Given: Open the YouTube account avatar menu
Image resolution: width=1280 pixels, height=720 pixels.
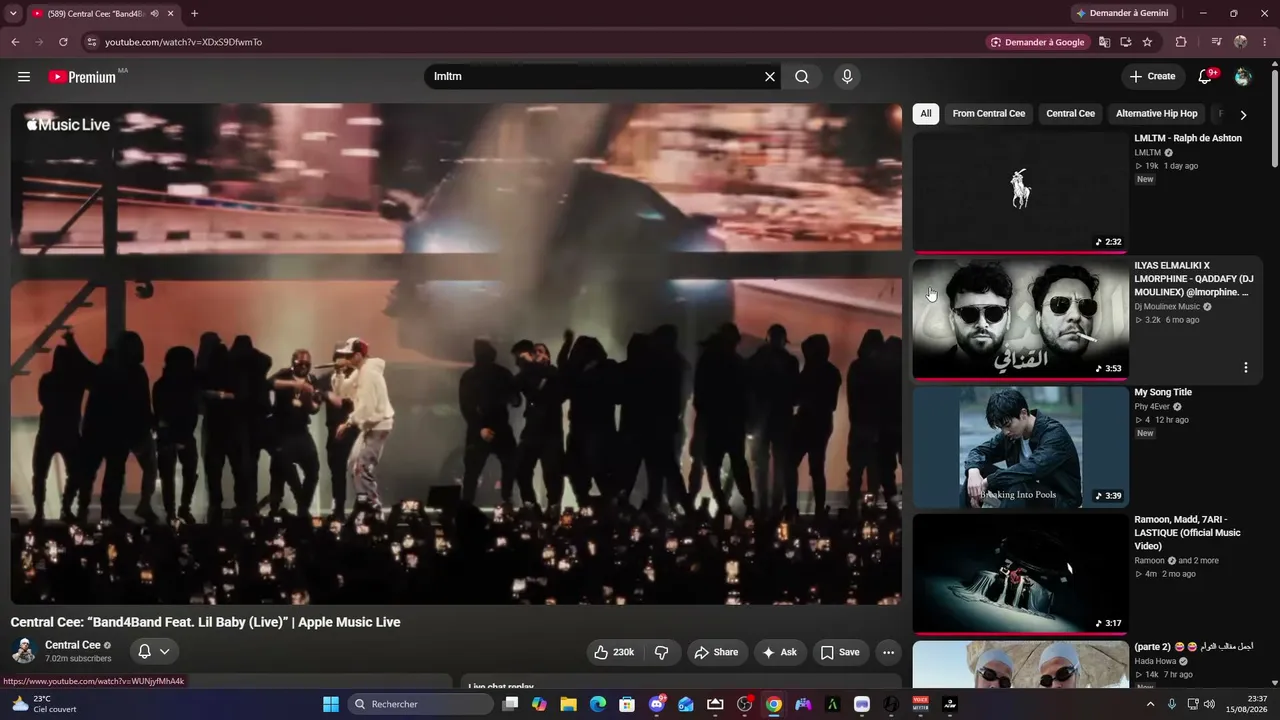Looking at the screenshot, I should click(x=1243, y=77).
